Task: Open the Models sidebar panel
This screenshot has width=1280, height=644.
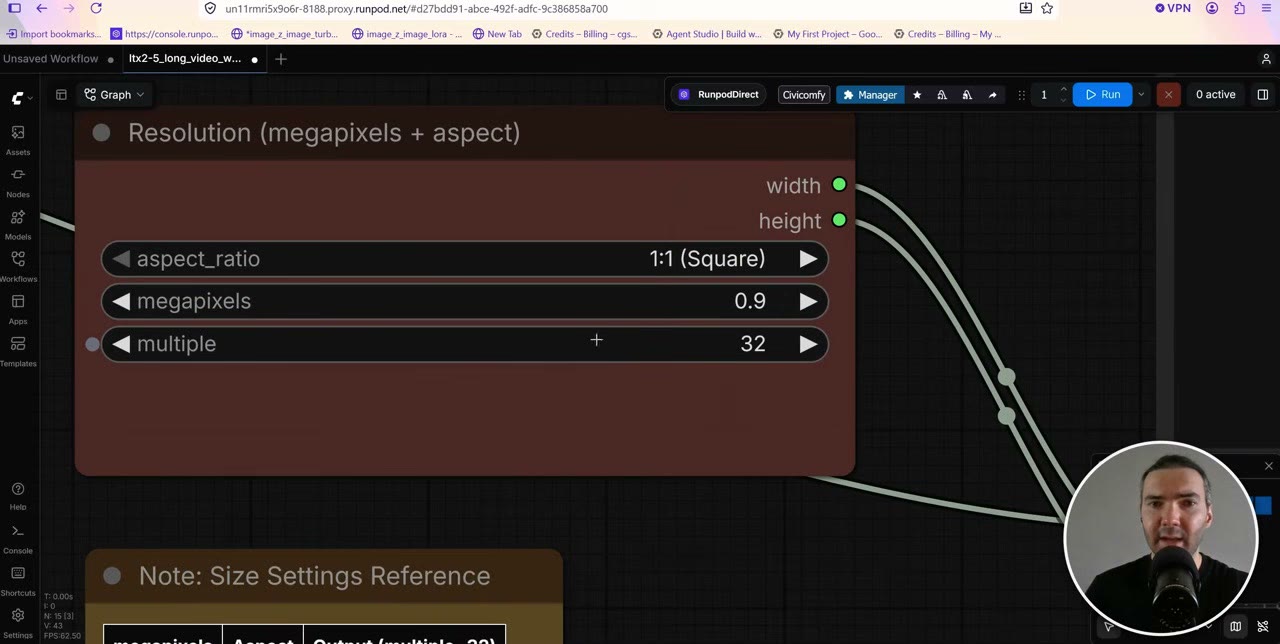Action: [x=18, y=224]
